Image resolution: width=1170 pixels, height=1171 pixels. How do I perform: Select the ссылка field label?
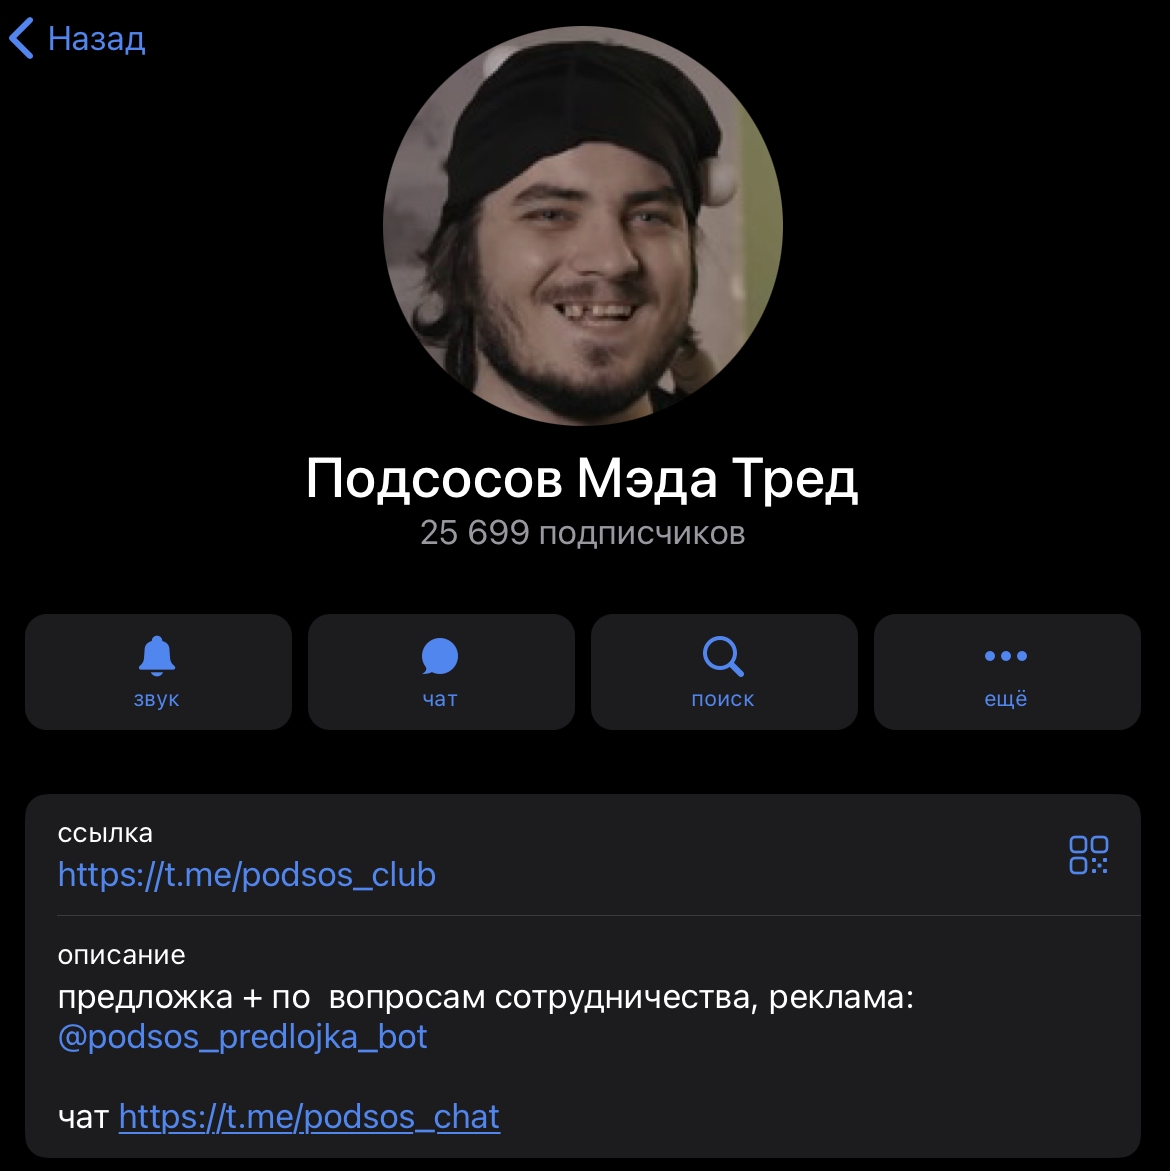coord(105,833)
